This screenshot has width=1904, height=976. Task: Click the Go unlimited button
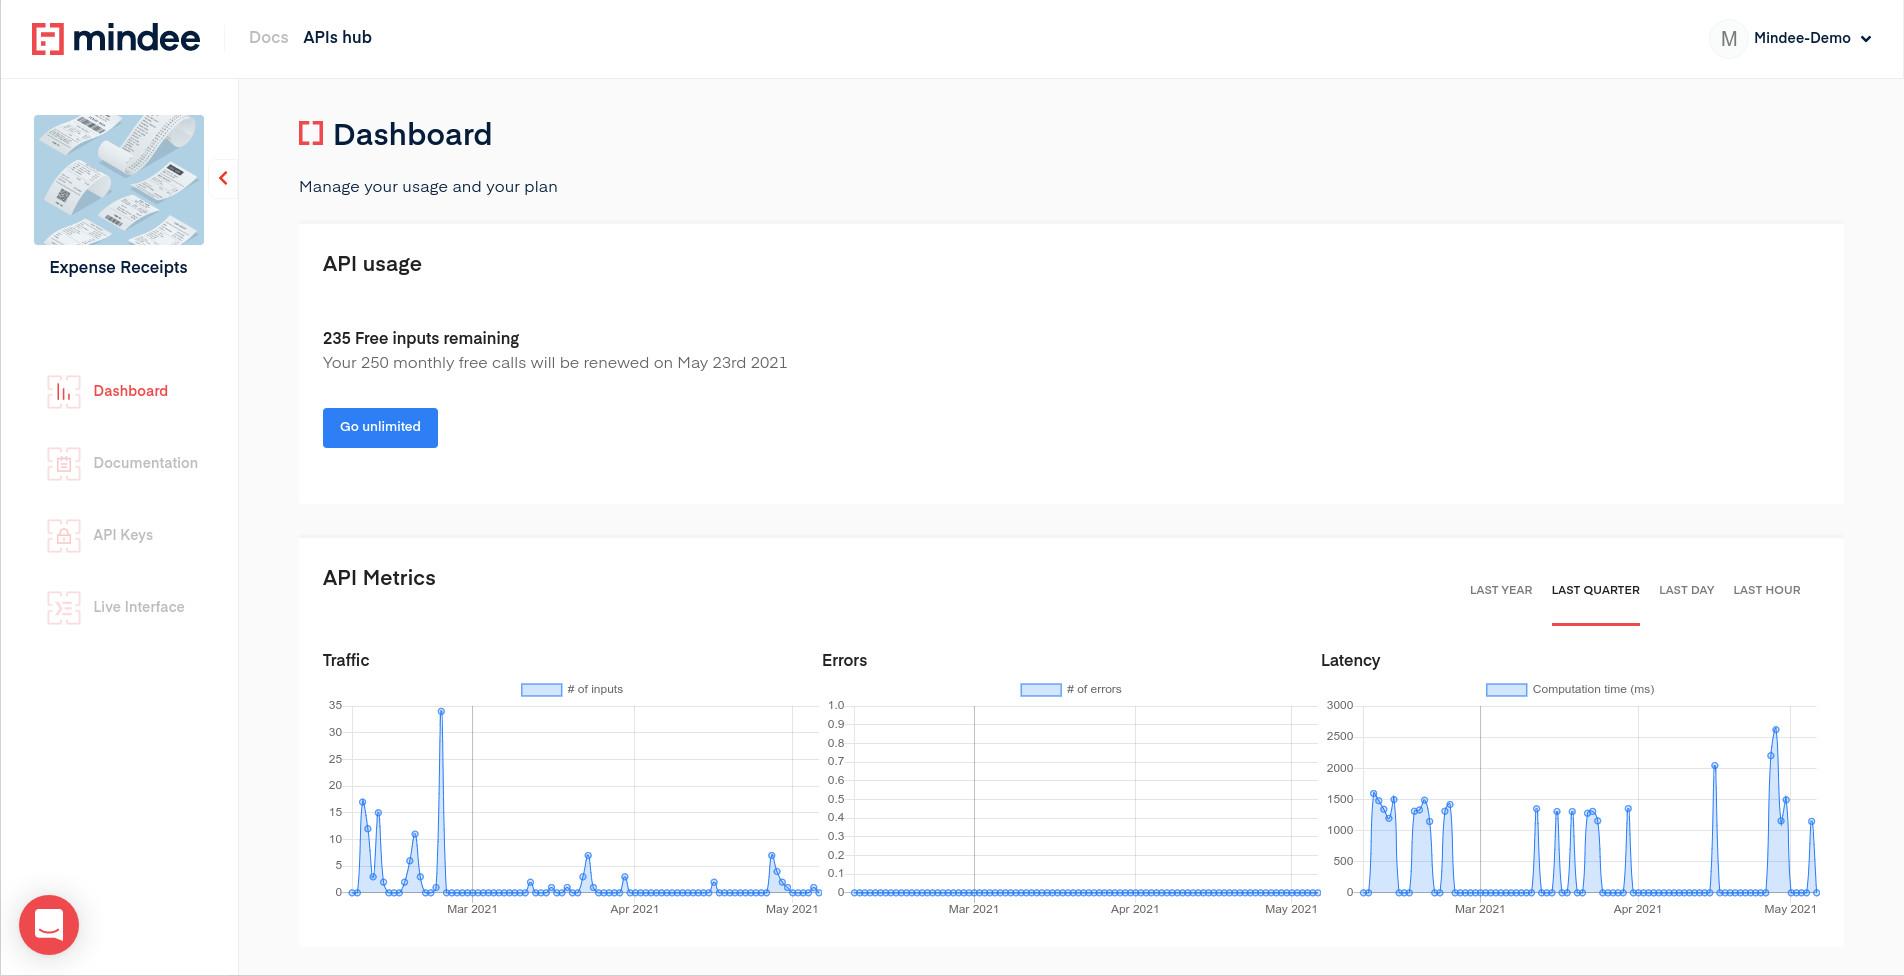tap(380, 427)
